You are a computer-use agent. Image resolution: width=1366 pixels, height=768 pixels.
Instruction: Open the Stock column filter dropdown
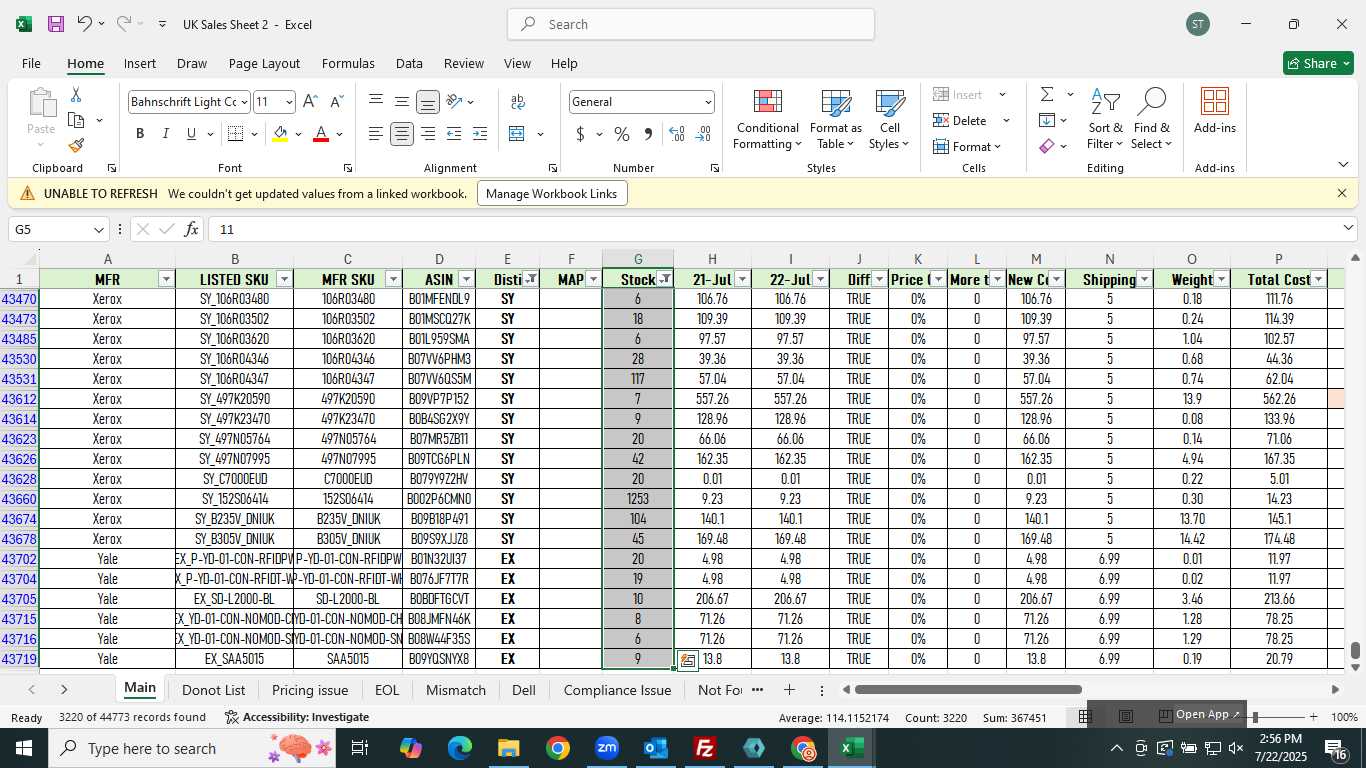[665, 280]
